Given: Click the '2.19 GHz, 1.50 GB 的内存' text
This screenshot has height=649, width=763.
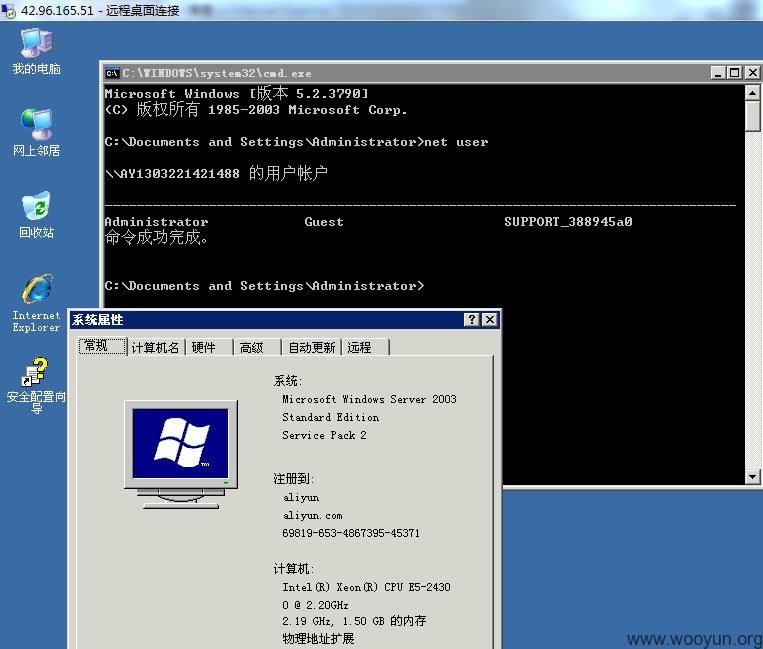Looking at the screenshot, I should 354,621.
